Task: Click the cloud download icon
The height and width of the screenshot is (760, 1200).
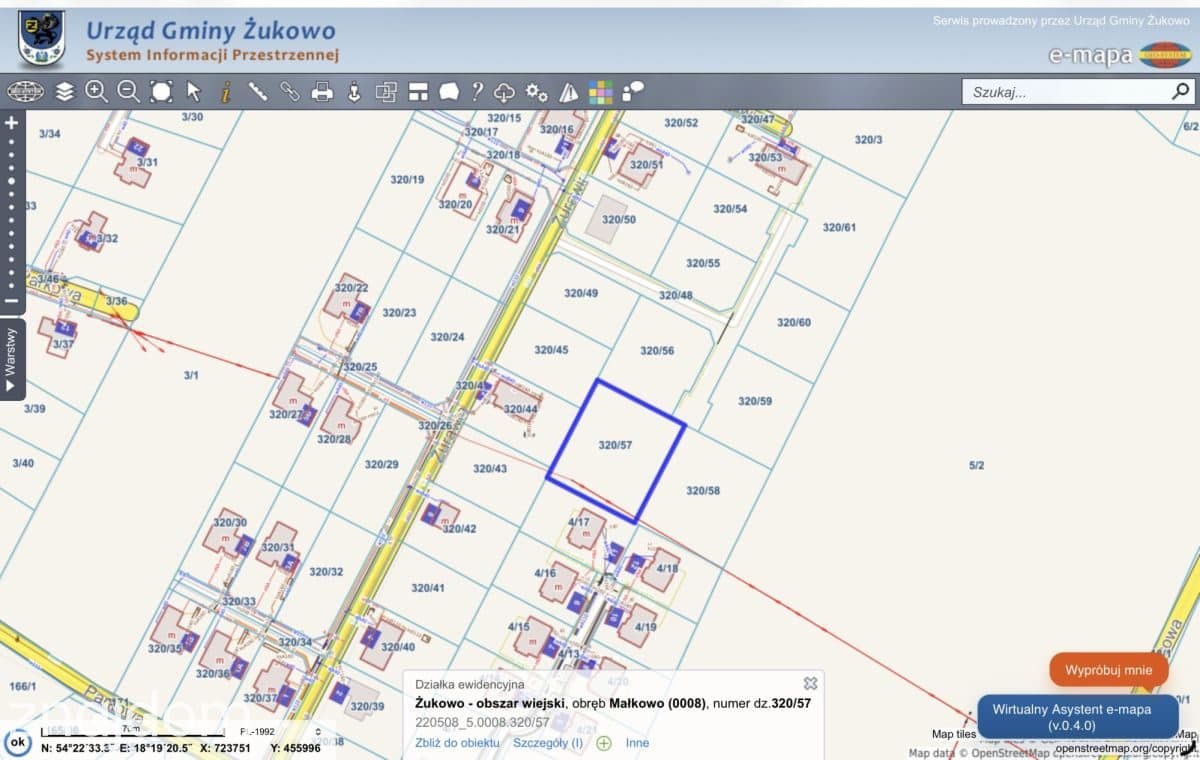Action: (505, 92)
